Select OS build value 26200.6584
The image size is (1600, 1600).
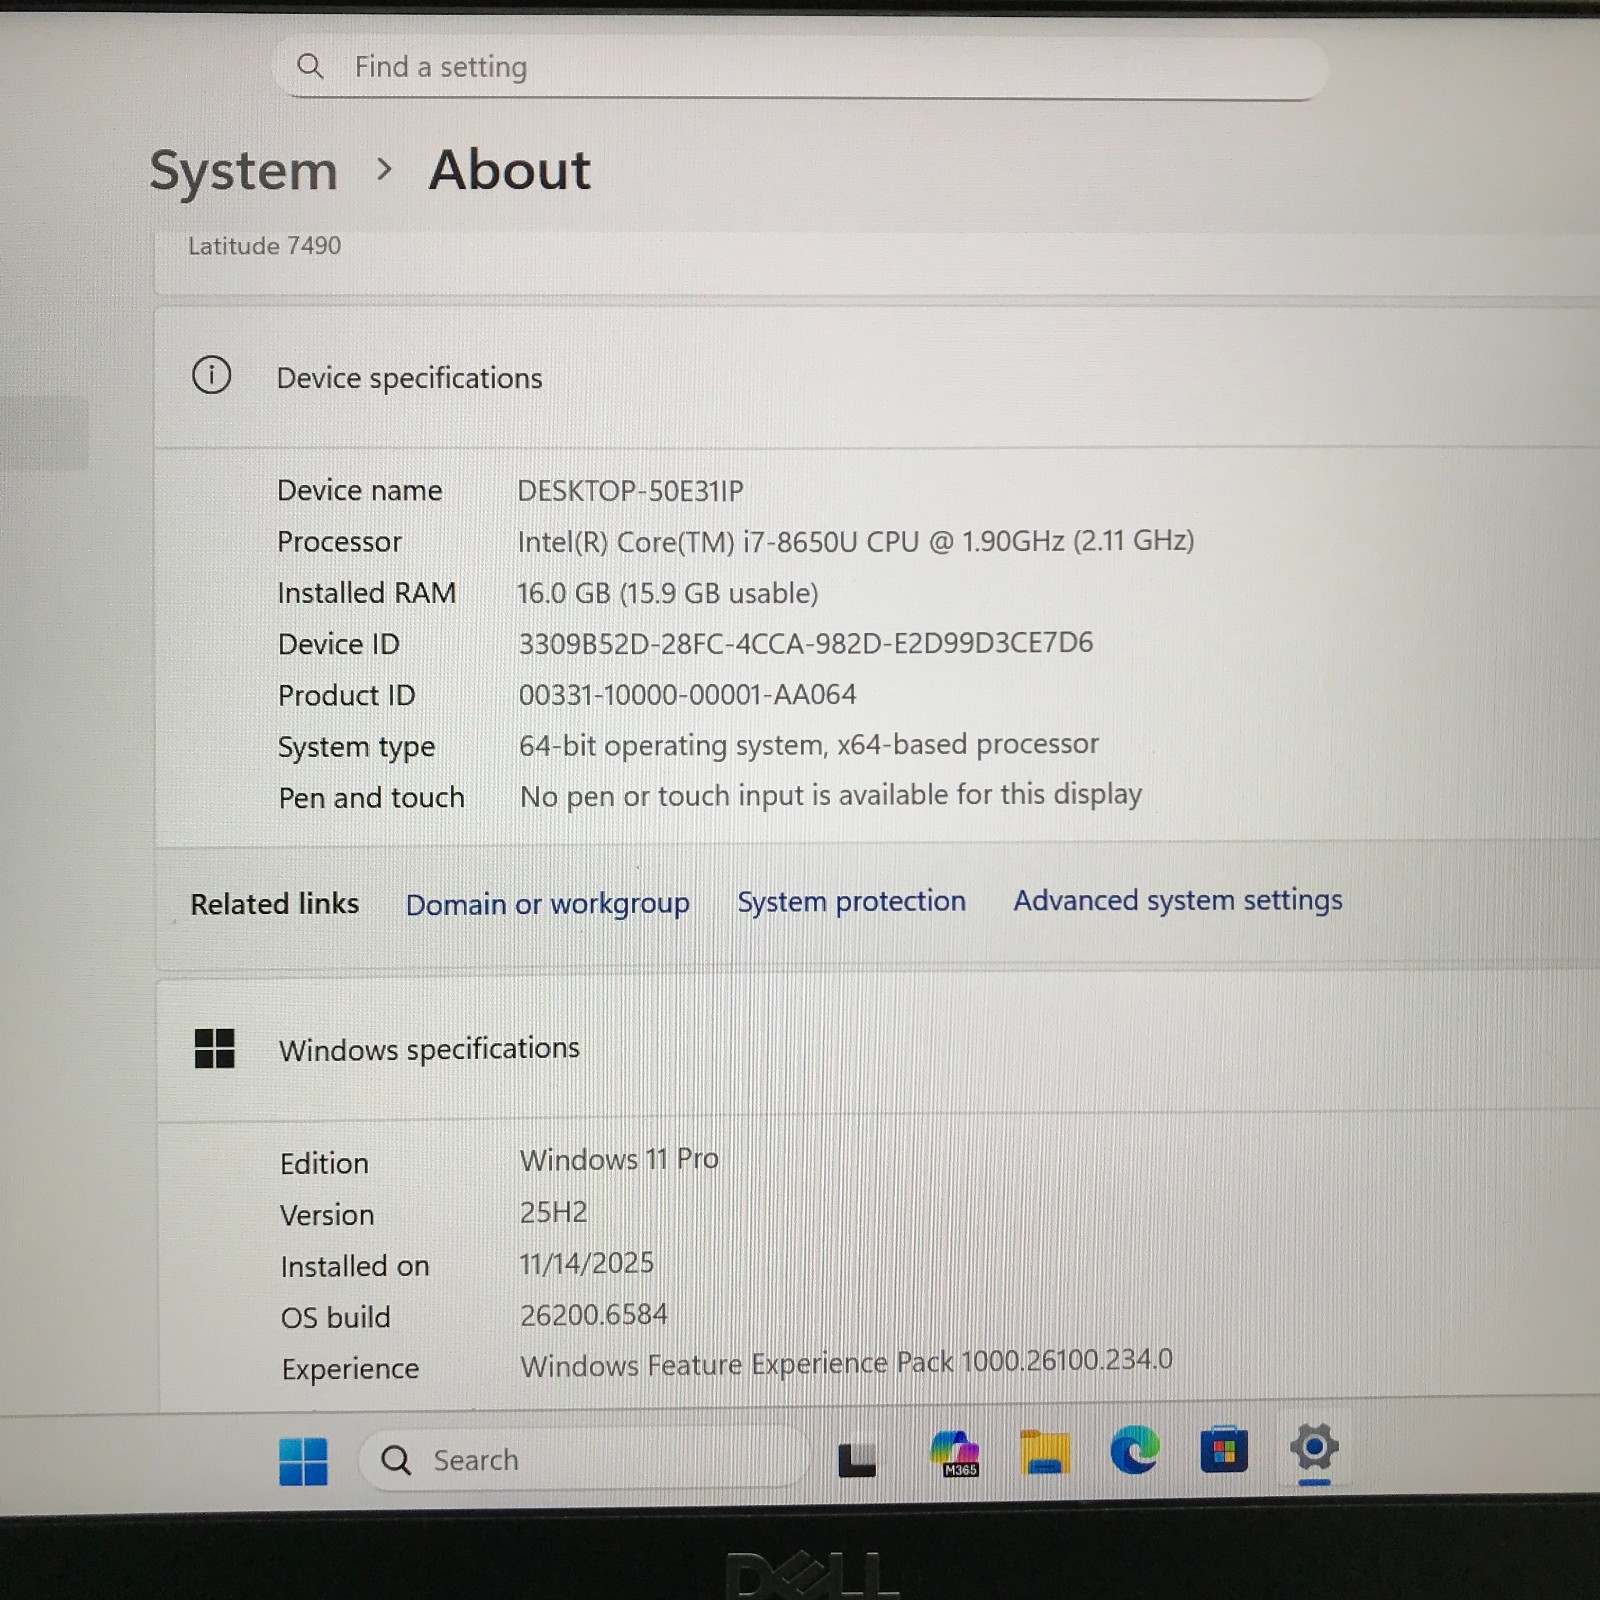point(594,1314)
